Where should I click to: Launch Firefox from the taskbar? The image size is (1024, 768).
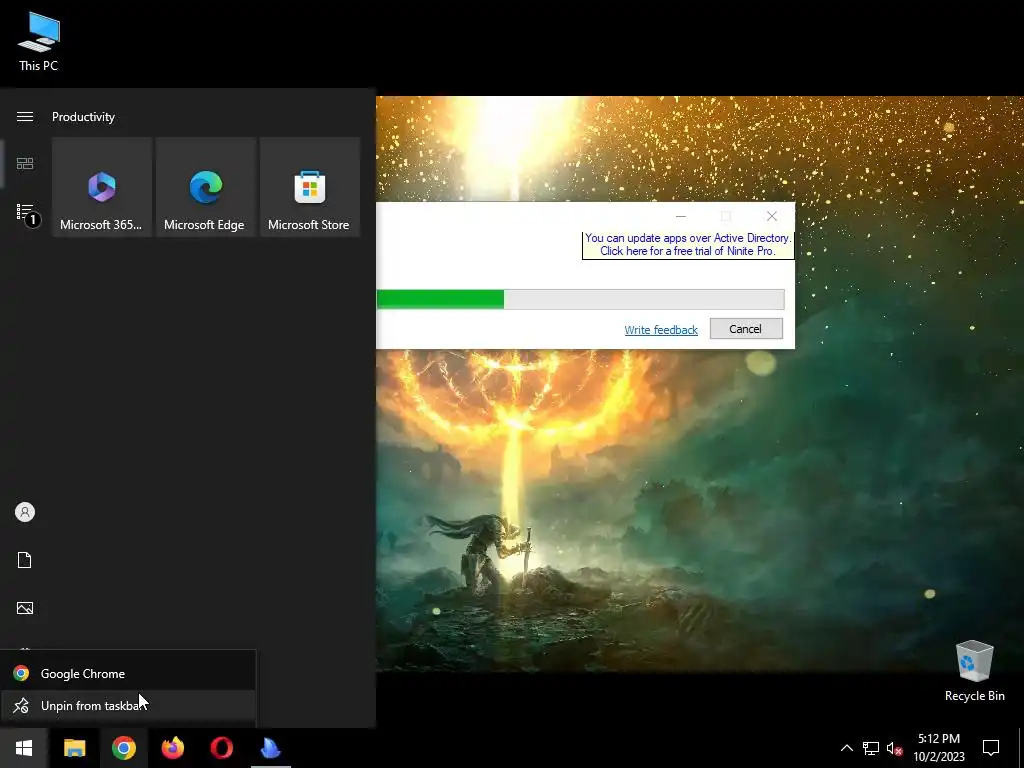click(172, 748)
